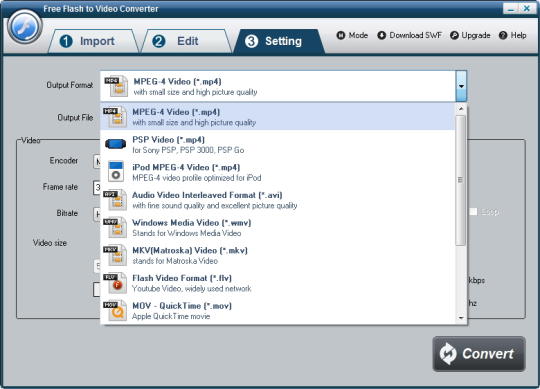Click the selected MPEG-4 Video format field
The width and height of the screenshot is (540, 389).
point(278,86)
